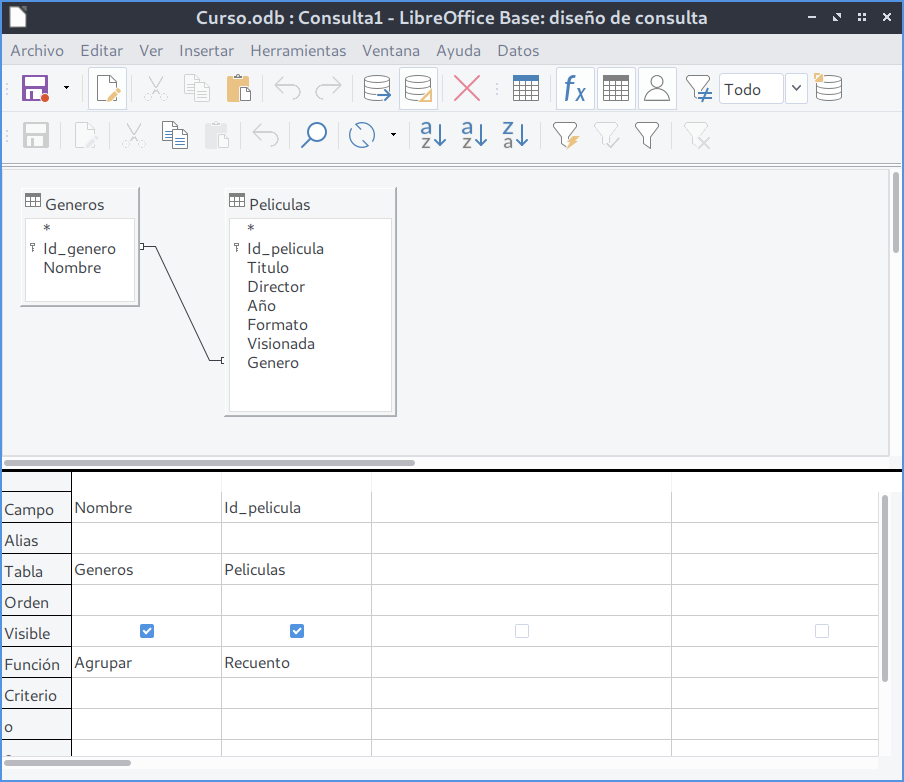Click the Generos Tabla cell
904x782 pixels.
tap(146, 569)
